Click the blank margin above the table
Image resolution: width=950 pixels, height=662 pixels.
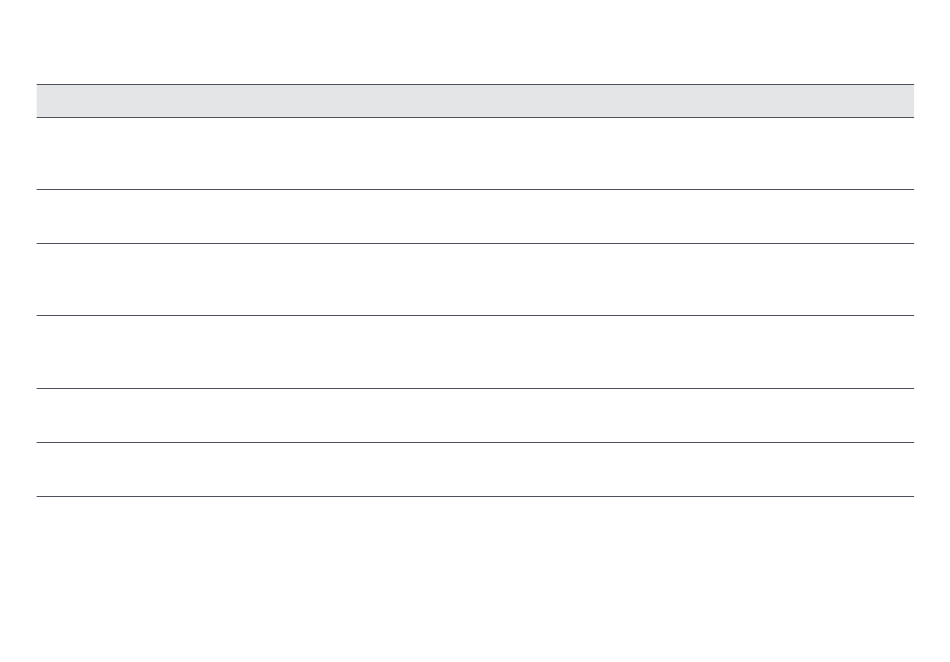475,41
